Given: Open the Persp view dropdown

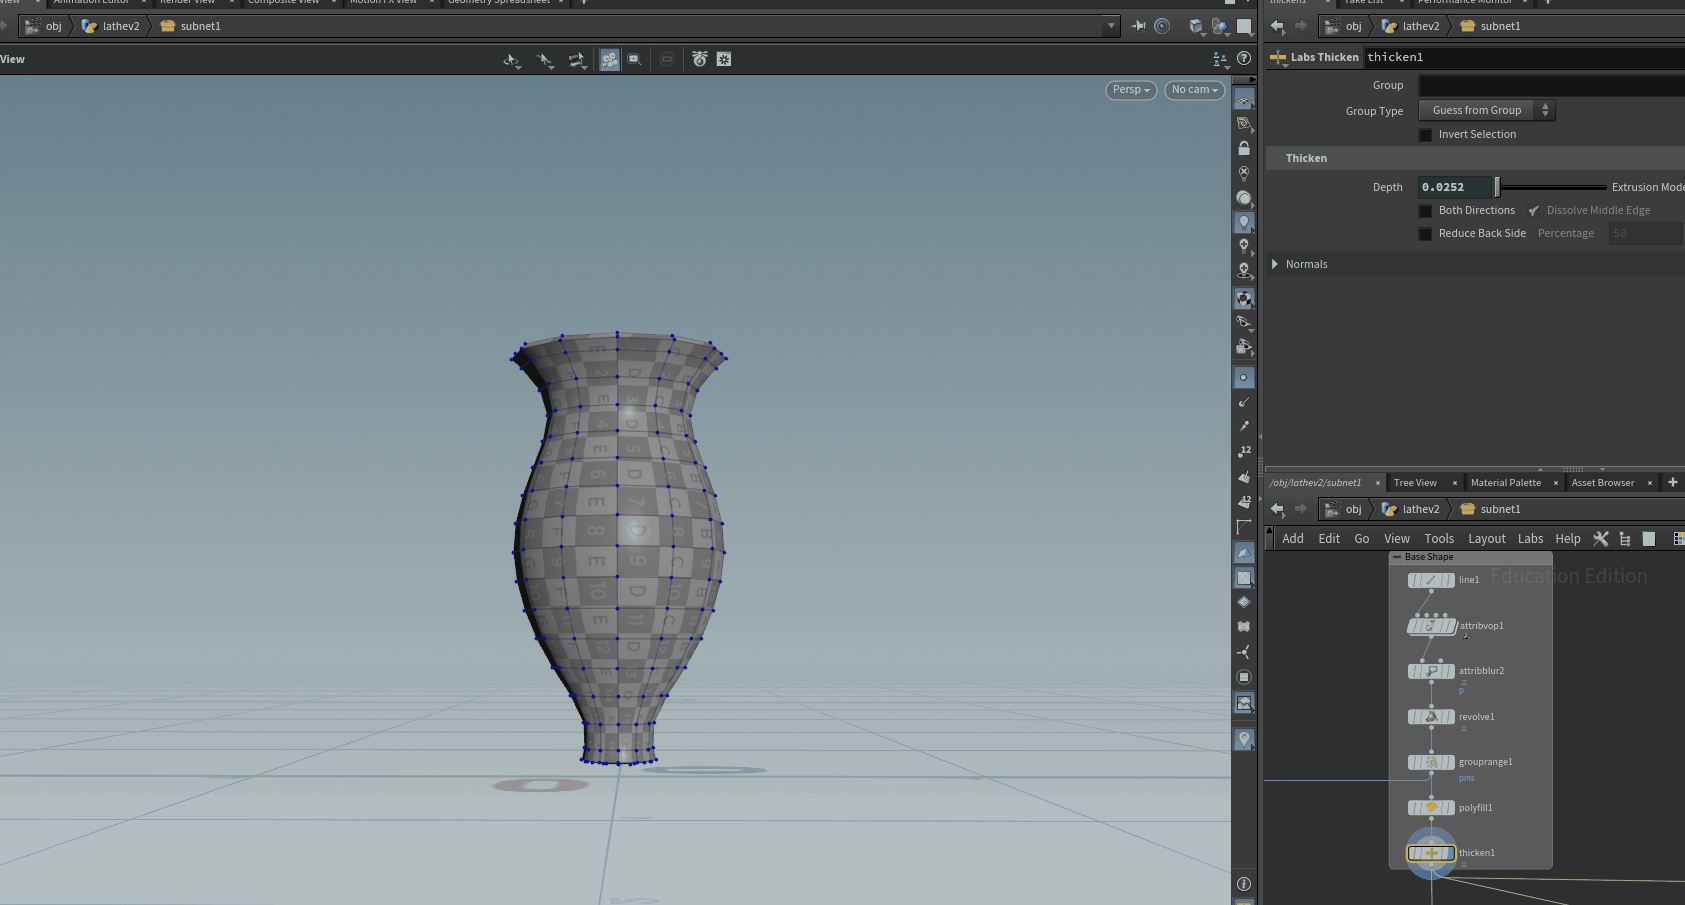Looking at the screenshot, I should [x=1132, y=90].
